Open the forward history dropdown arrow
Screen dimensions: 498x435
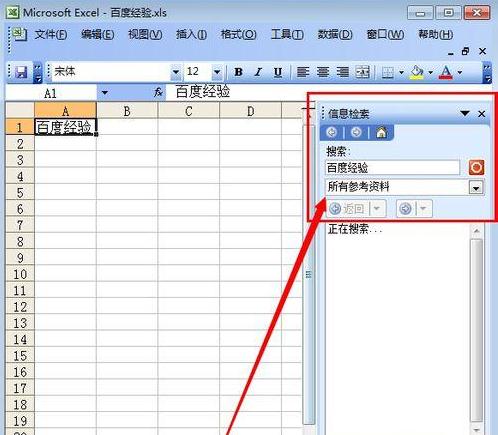point(423,209)
